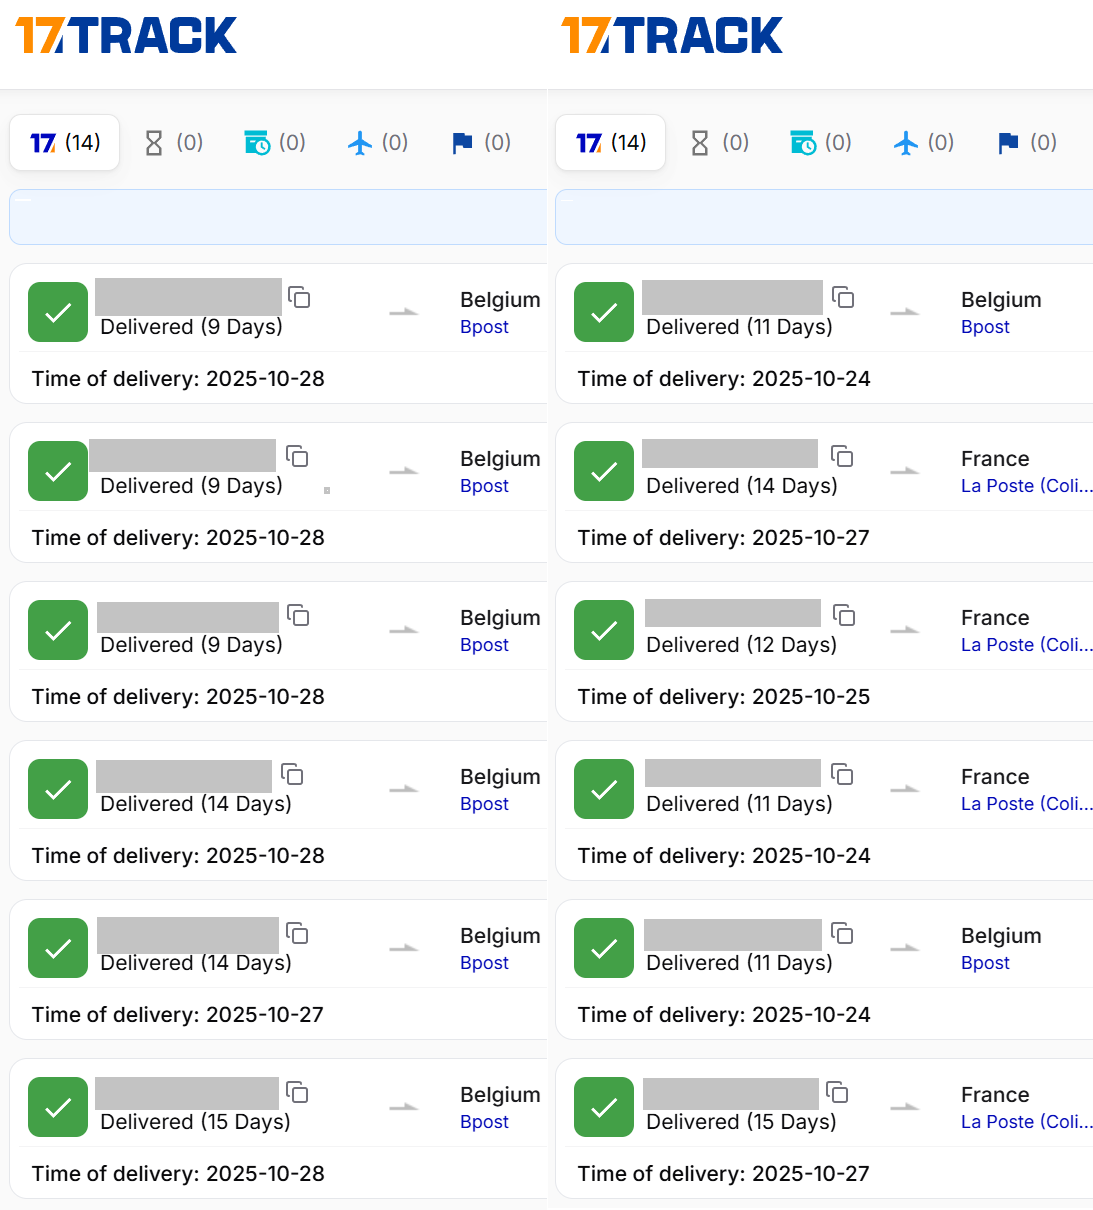Switch to airplane in-transit (0) tab in left panel
The image size is (1093, 1210).
pos(378,143)
